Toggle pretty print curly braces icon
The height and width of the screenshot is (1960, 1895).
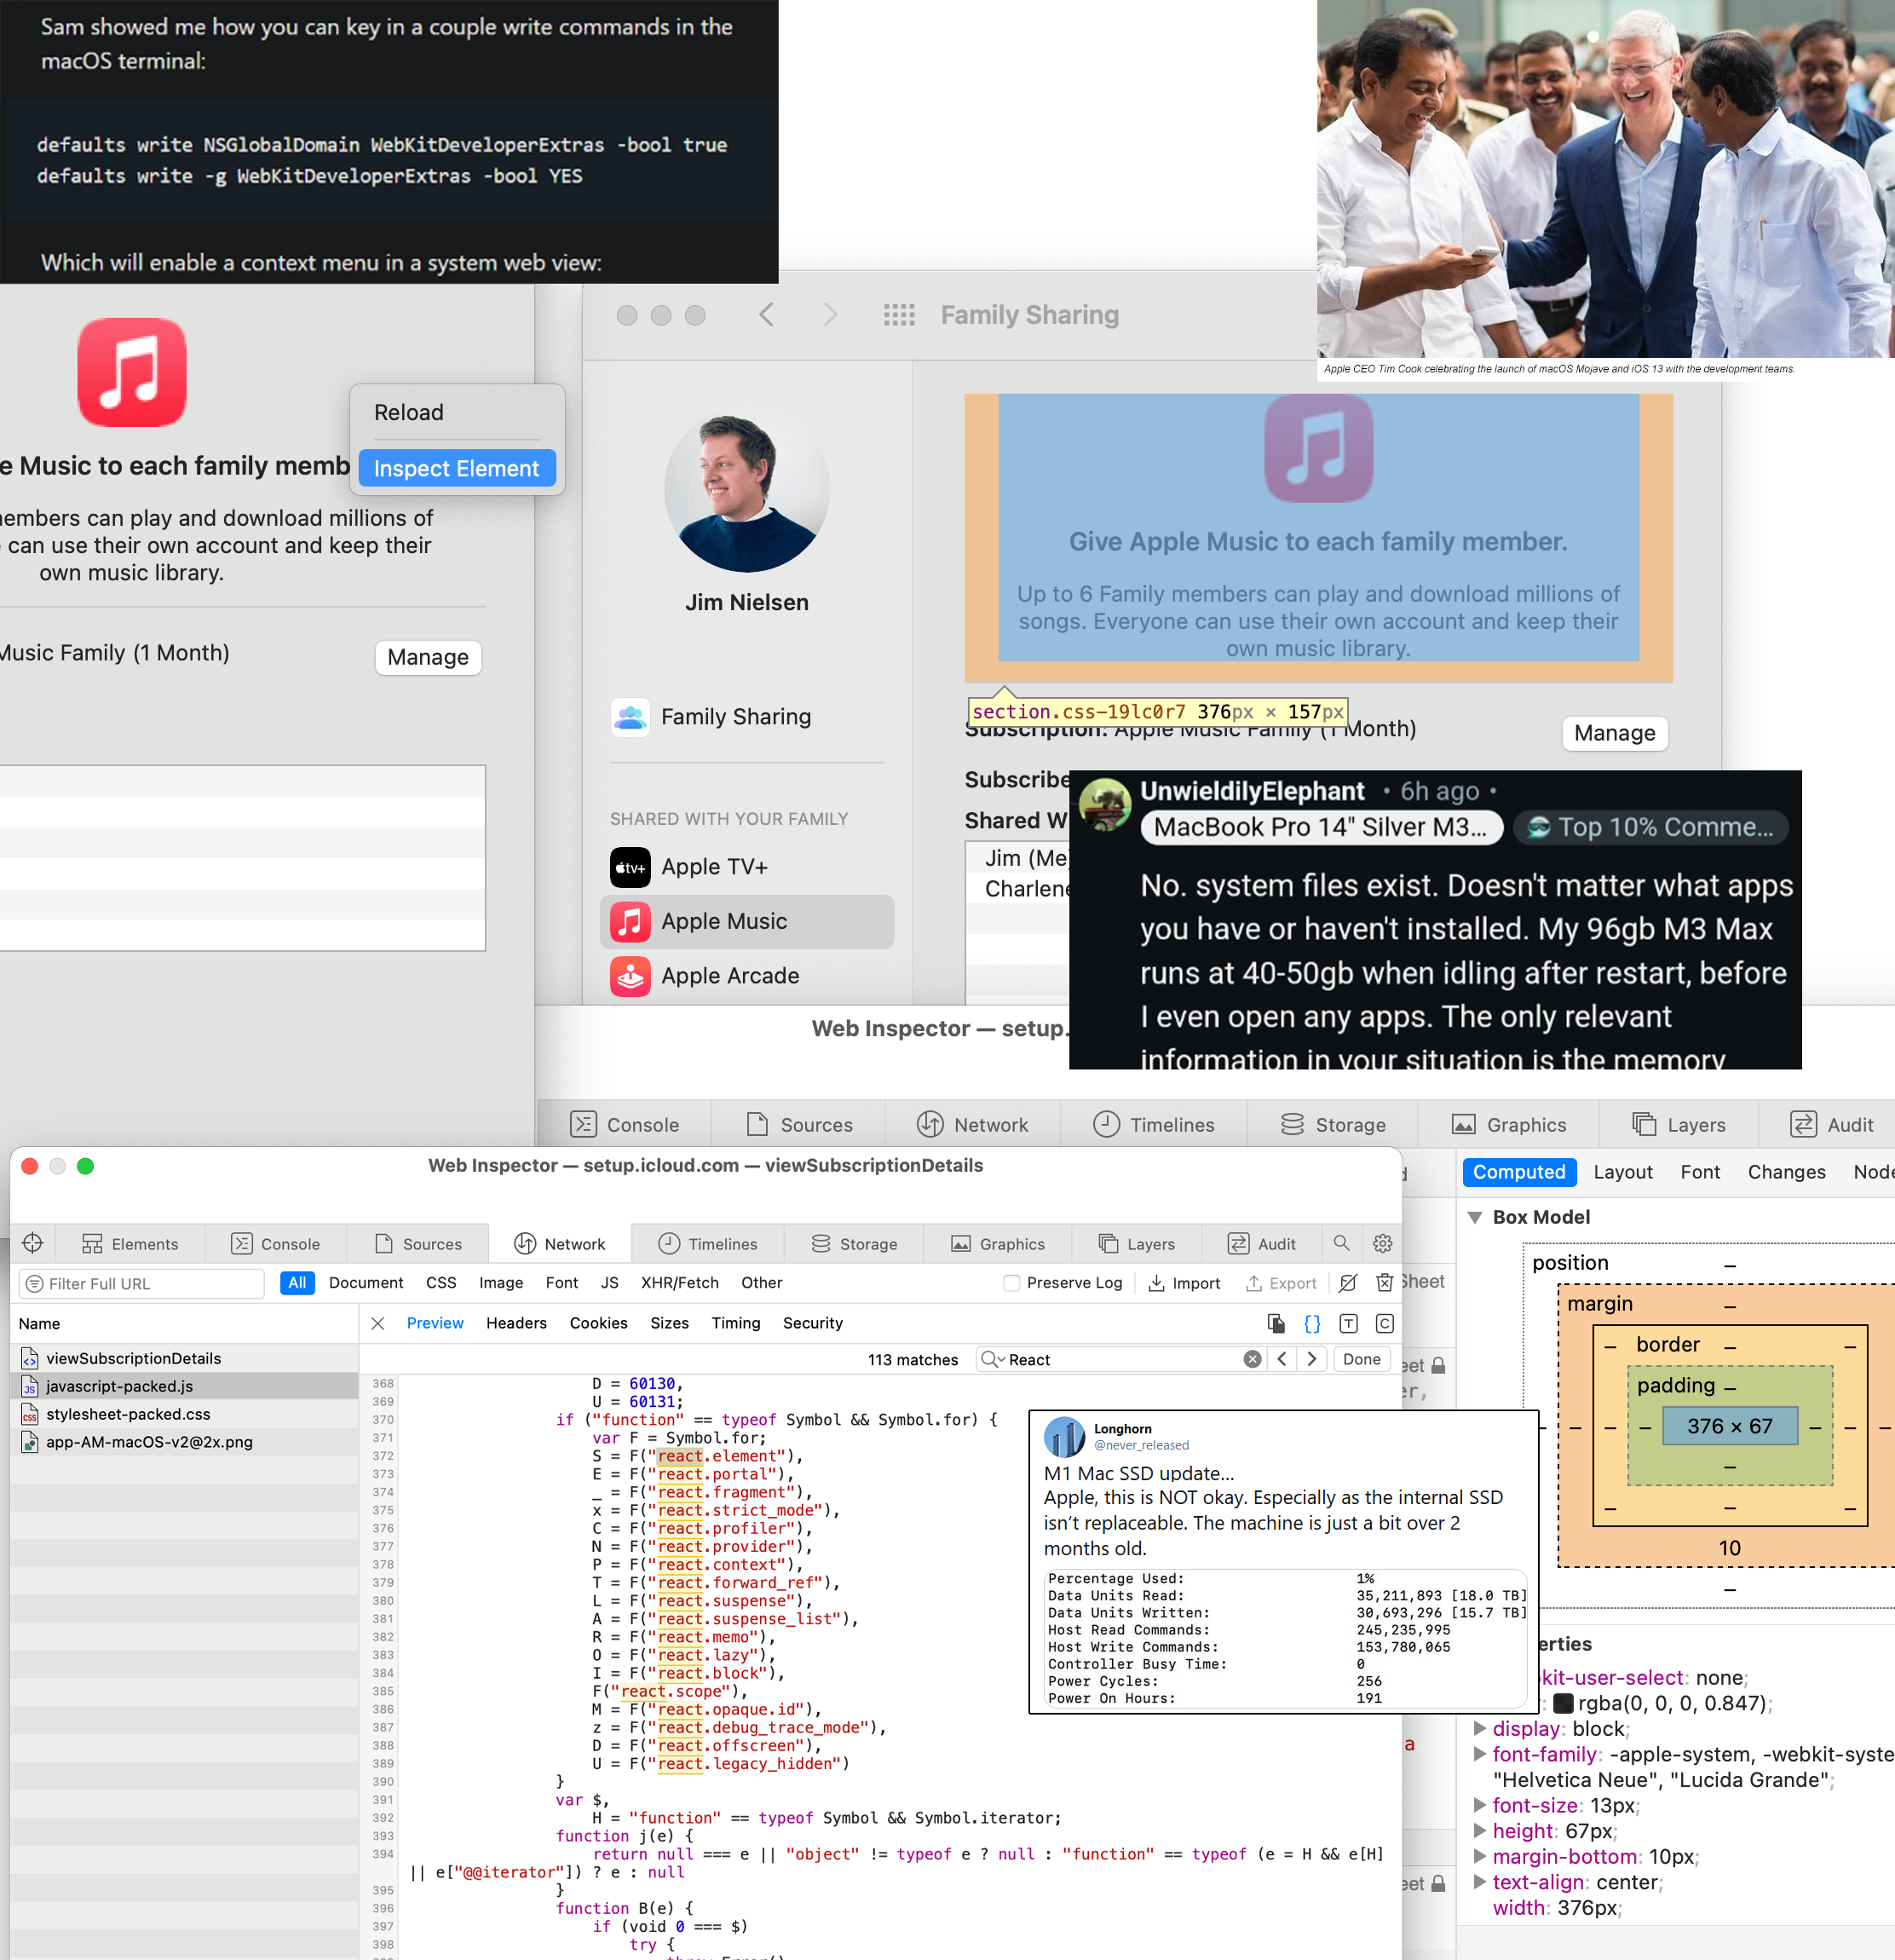point(1312,1324)
